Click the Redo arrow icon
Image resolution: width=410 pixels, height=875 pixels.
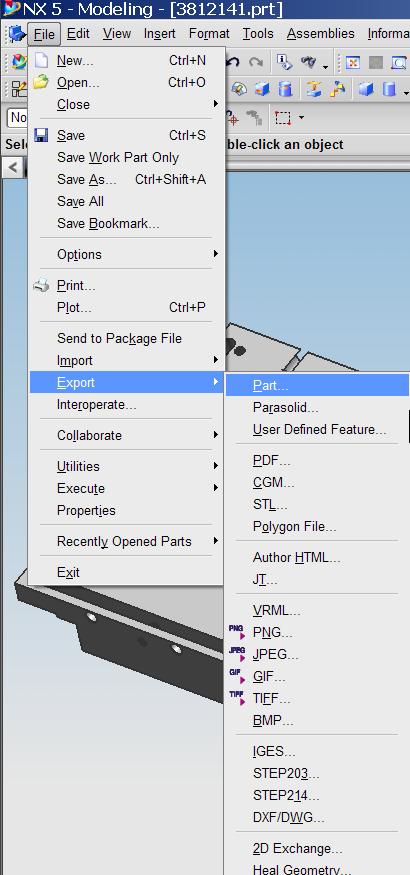[x=256, y=62]
